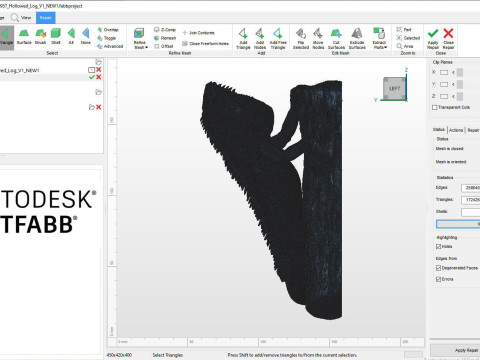
Task: Click the Add Triangle tool
Action: coord(243,39)
